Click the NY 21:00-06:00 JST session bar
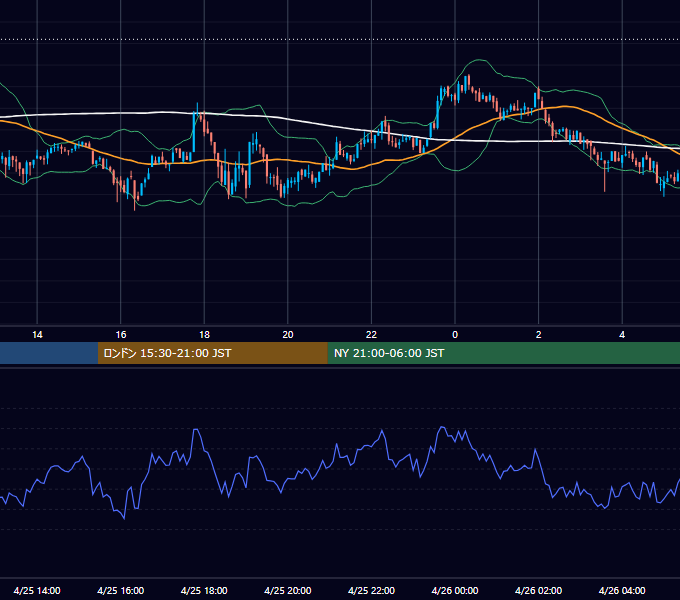680x600 pixels. coord(503,353)
